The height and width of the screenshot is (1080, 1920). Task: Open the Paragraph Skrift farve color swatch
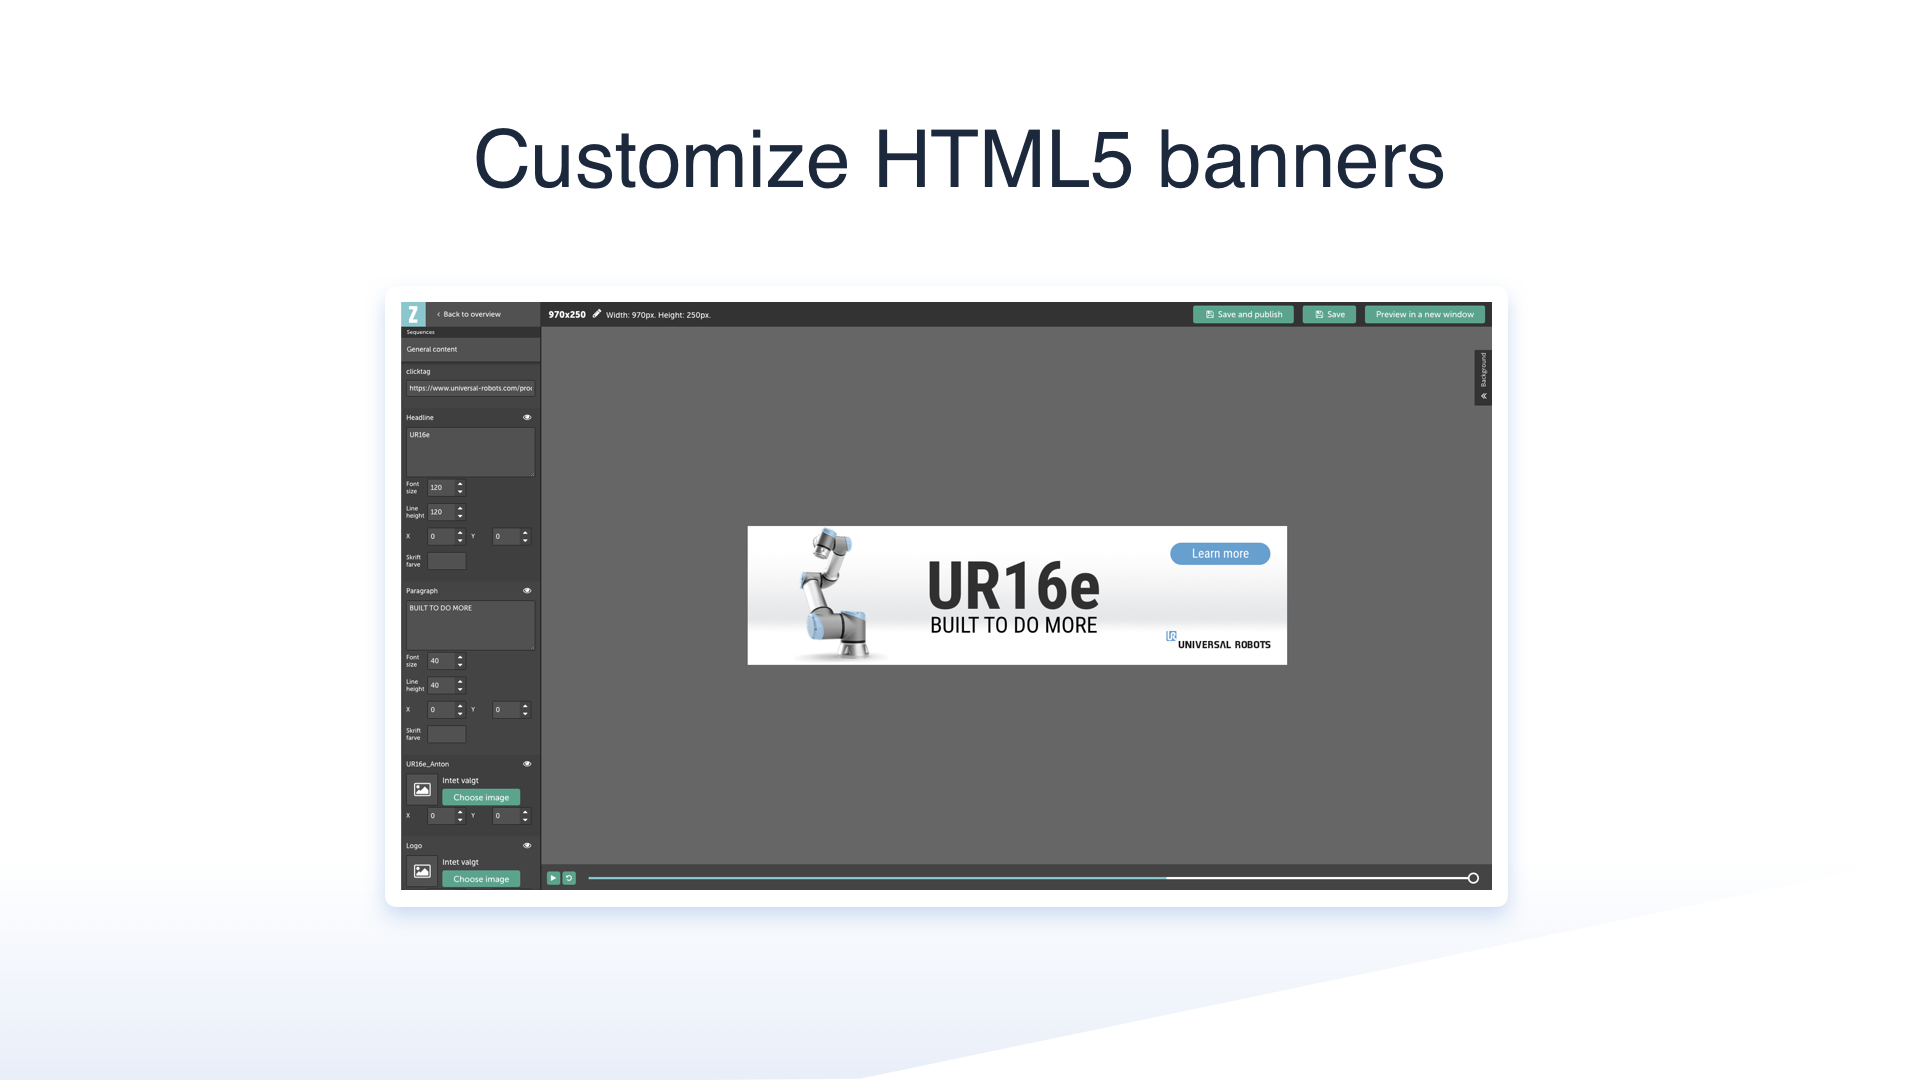tap(447, 734)
